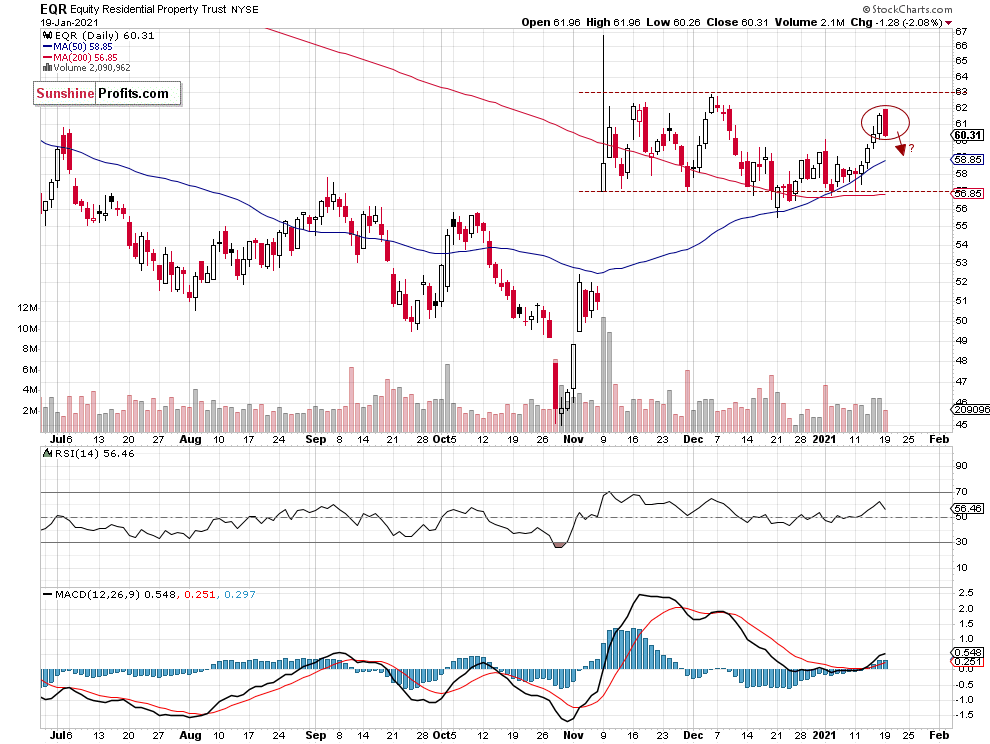Screen dimensions: 990x744
Task: Click the 'MA(200) 56.85' legend entry
Action: [x=85, y=57]
